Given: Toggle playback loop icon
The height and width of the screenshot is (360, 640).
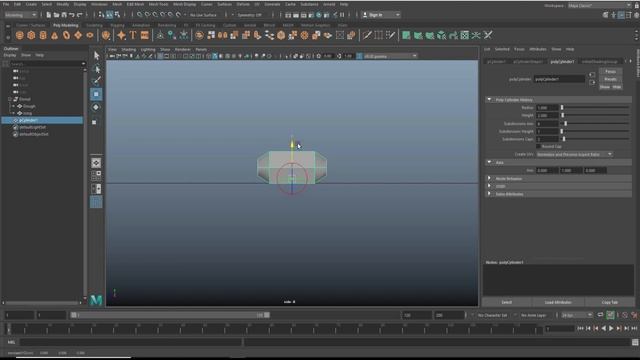Looking at the screenshot, I should (600, 315).
